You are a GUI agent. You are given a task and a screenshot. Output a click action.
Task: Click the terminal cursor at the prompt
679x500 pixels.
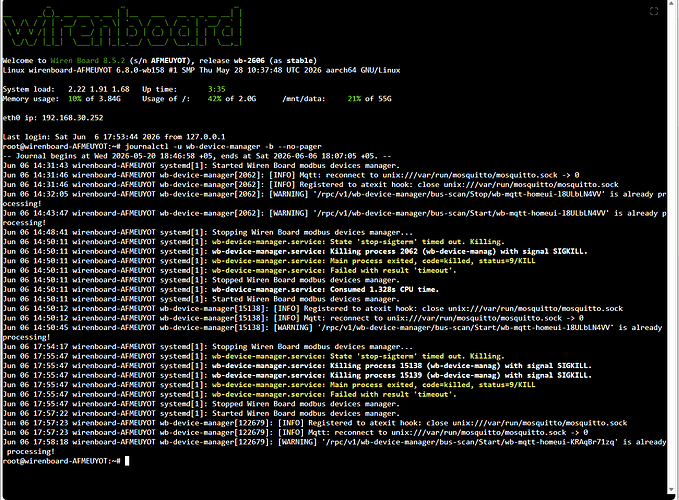click(x=127, y=461)
